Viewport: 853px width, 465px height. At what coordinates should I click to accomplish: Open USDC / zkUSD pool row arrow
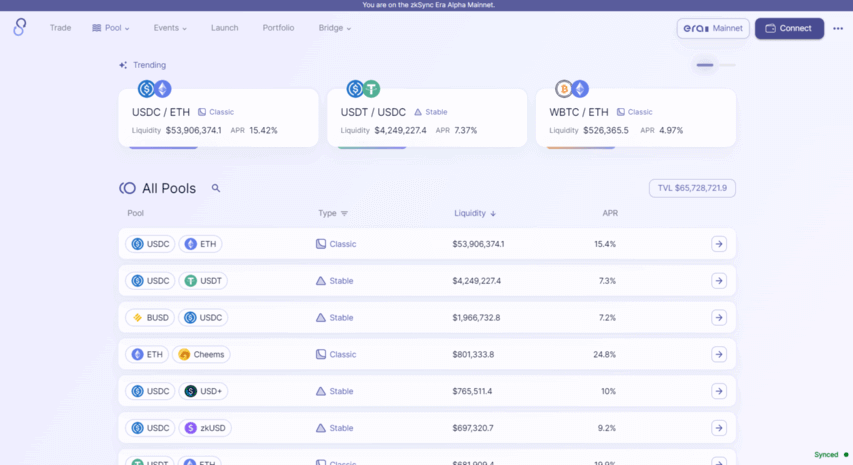[x=719, y=428]
